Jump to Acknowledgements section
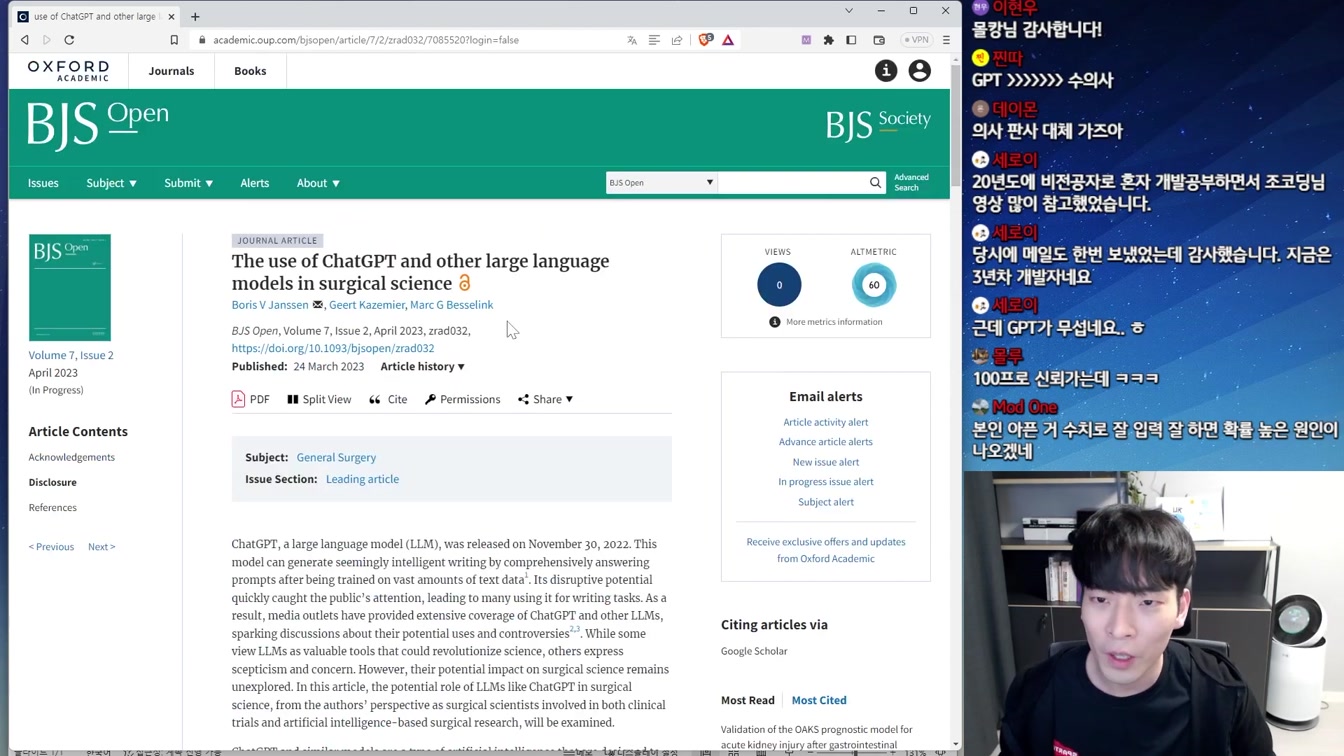Screen dimensions: 1344x756 [72, 457]
